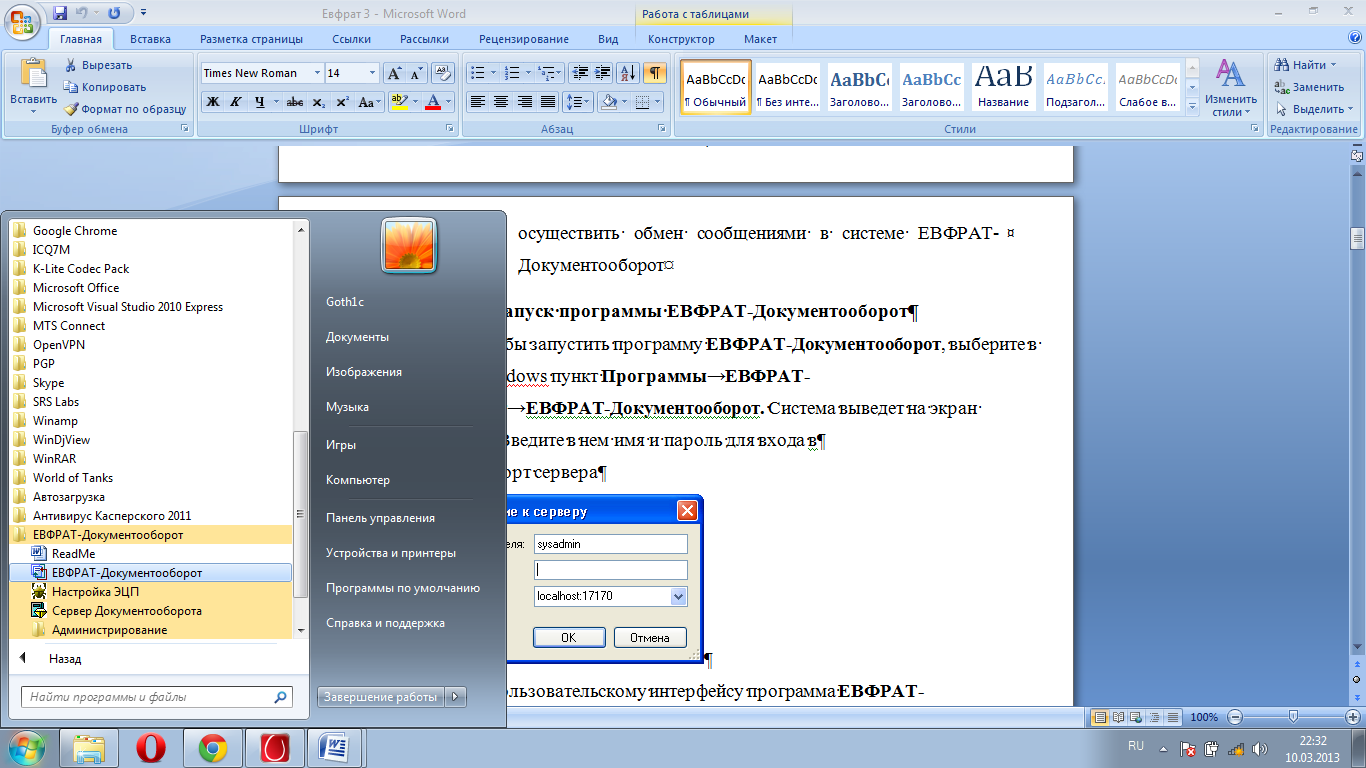Click the text highlight color button
The image size is (1366, 768).
pyautogui.click(x=398, y=102)
